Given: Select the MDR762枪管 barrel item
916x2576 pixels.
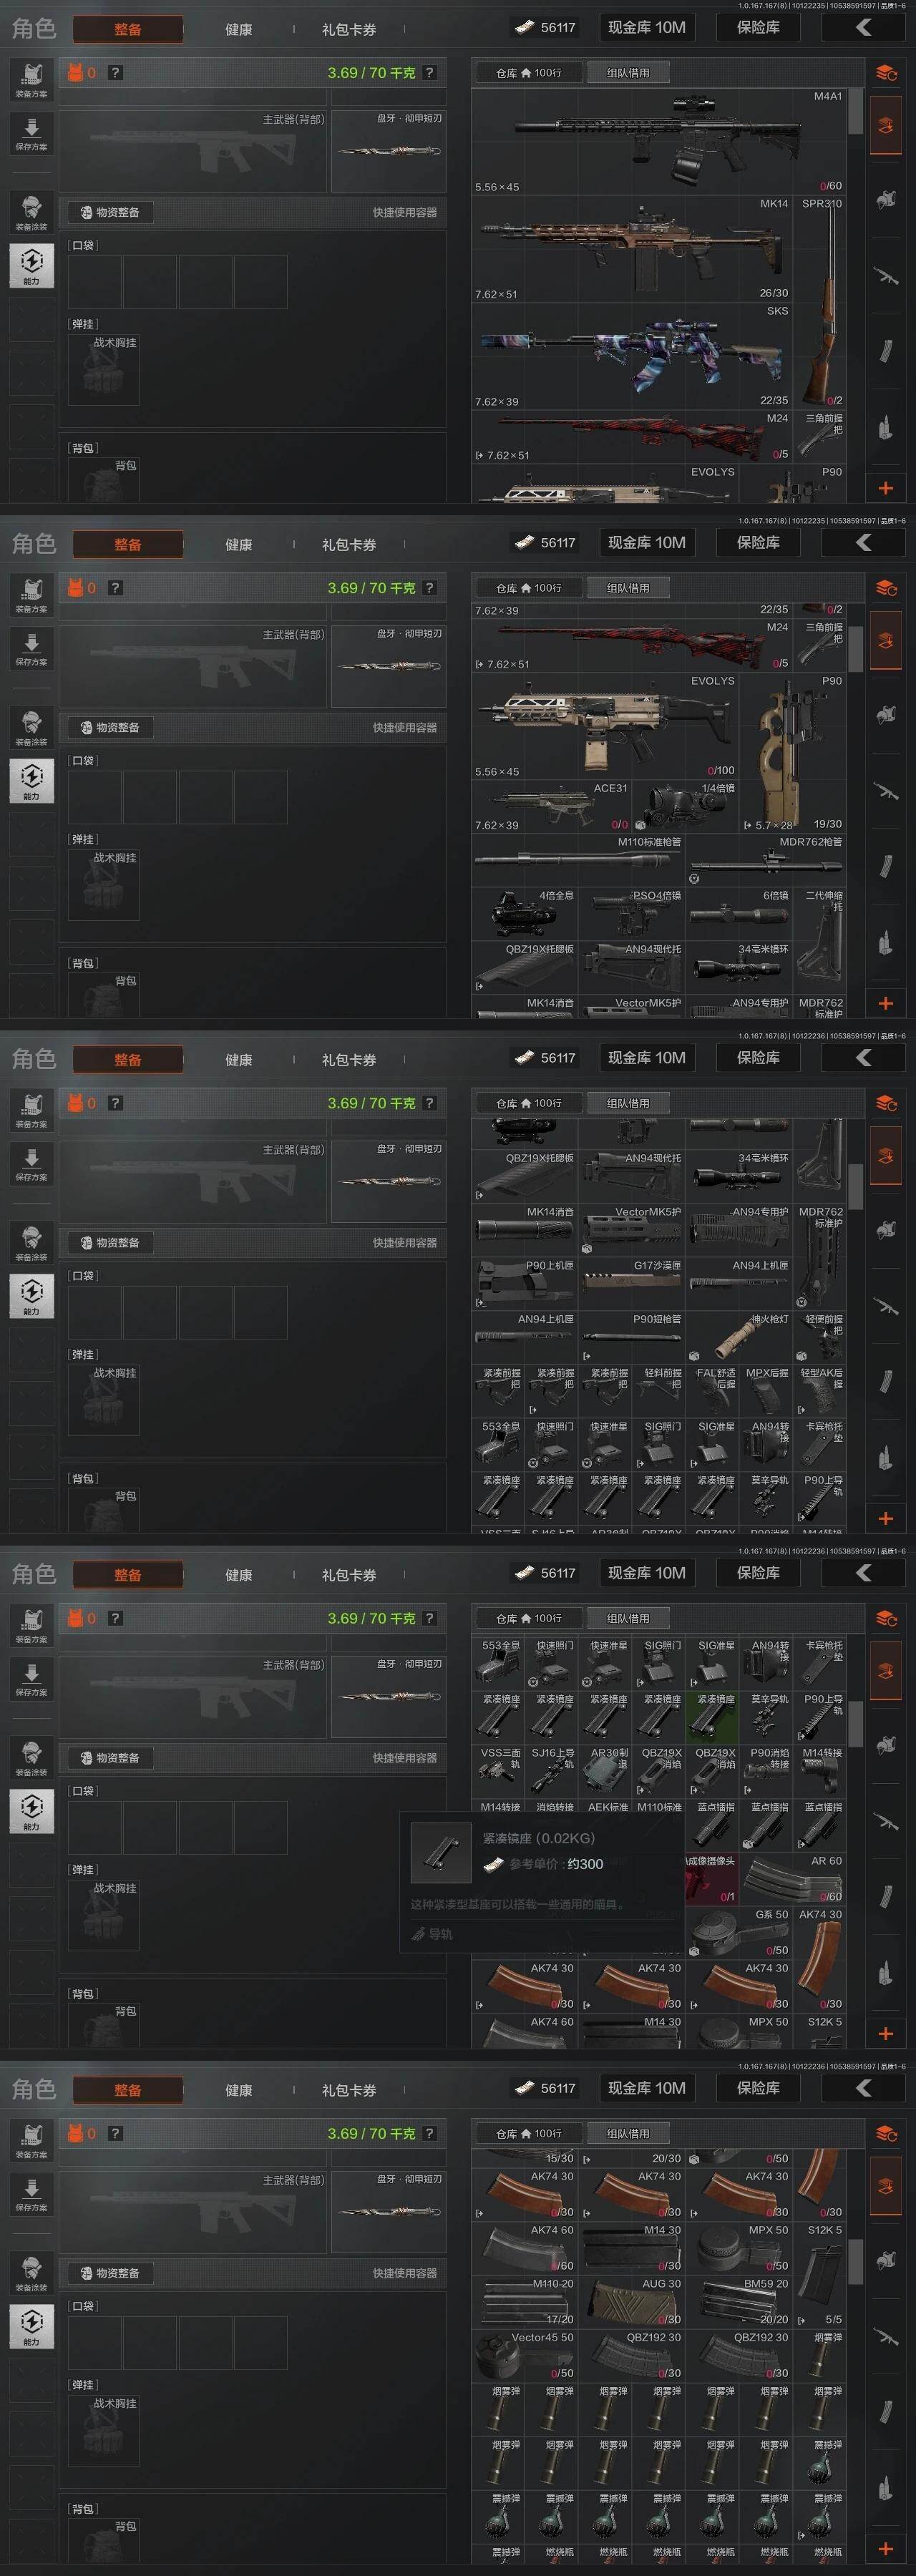Looking at the screenshot, I should (x=766, y=861).
